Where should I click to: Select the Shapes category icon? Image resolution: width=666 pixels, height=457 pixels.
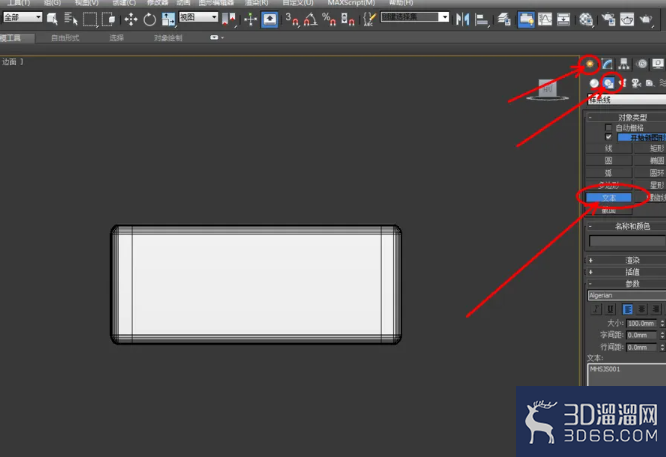click(x=609, y=83)
